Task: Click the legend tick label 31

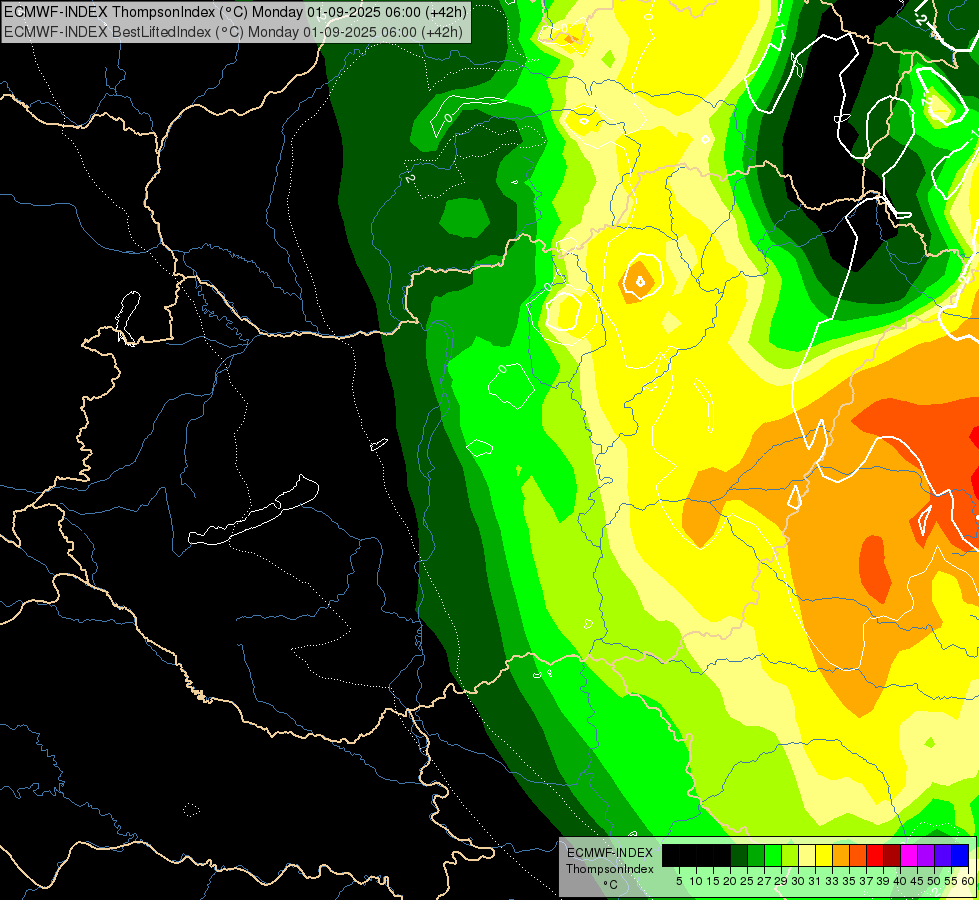Action: point(815,881)
